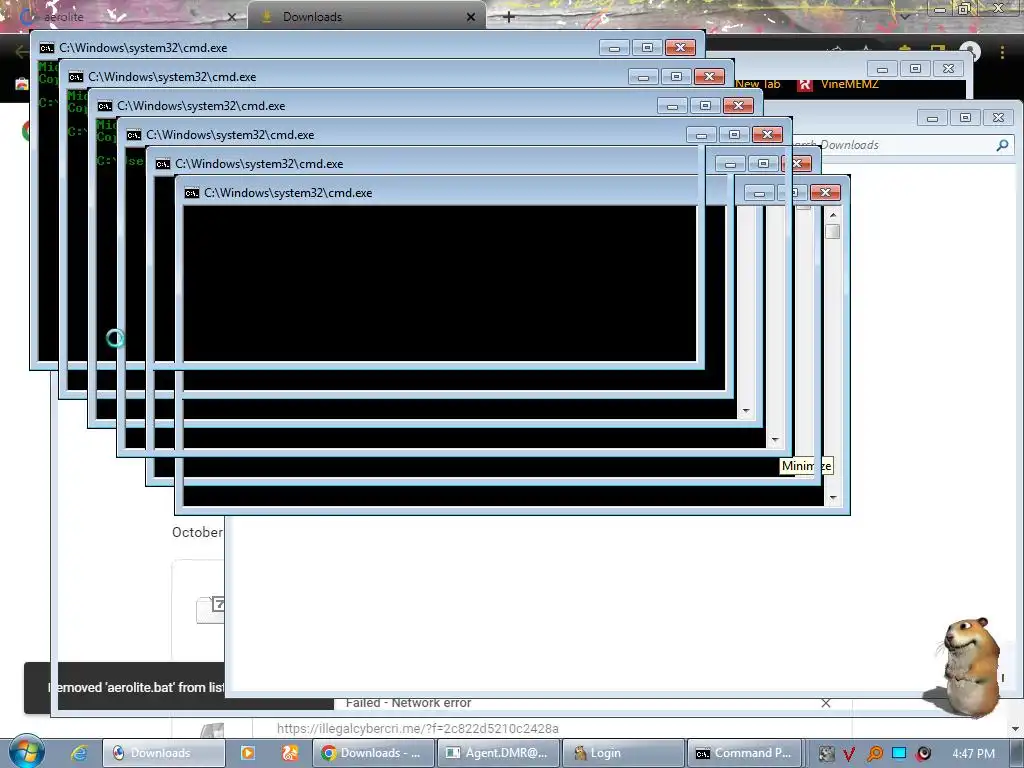Click the cmd scrollbar up arrow

(x=833, y=214)
